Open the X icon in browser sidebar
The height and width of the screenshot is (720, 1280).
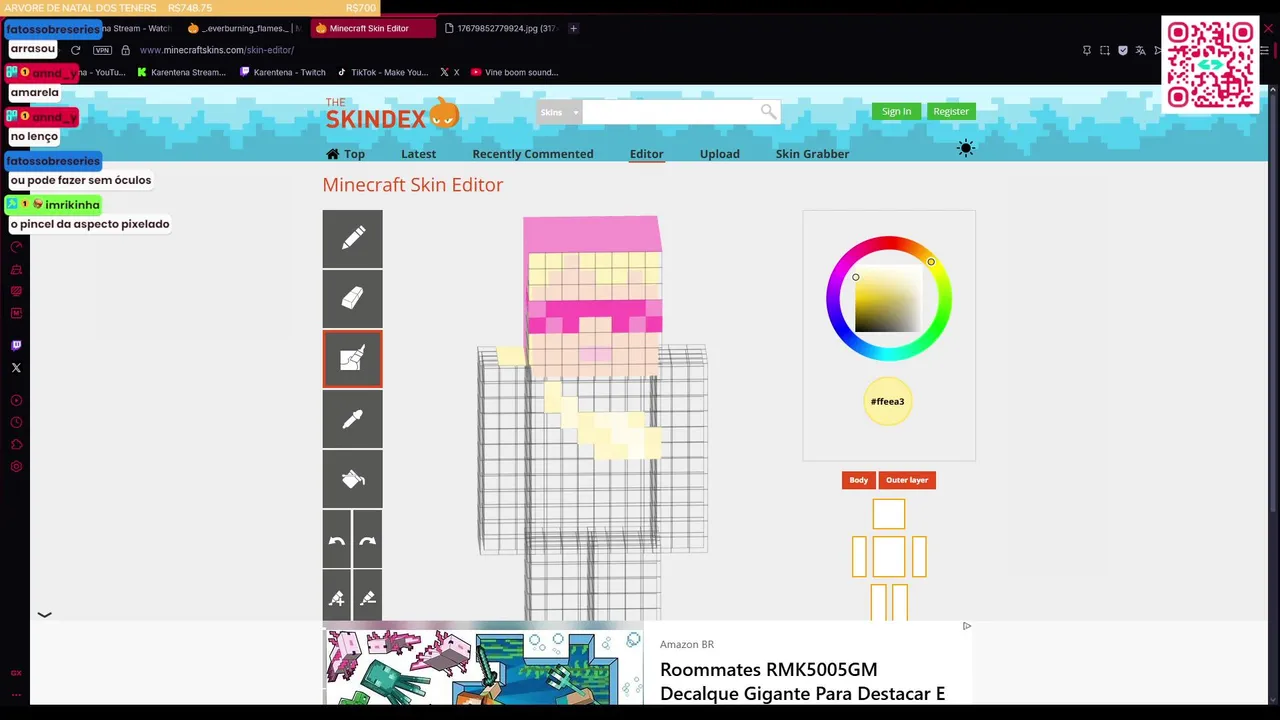pyautogui.click(x=16, y=368)
